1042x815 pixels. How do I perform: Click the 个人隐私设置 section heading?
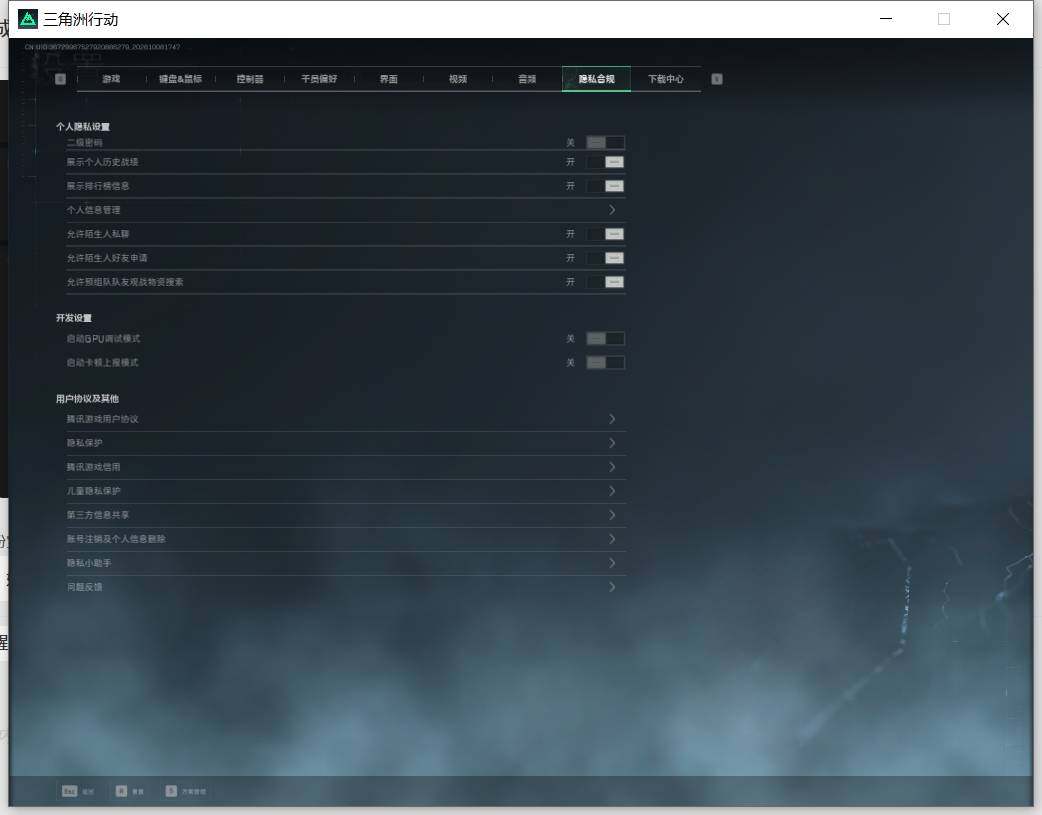pyautogui.click(x=83, y=127)
